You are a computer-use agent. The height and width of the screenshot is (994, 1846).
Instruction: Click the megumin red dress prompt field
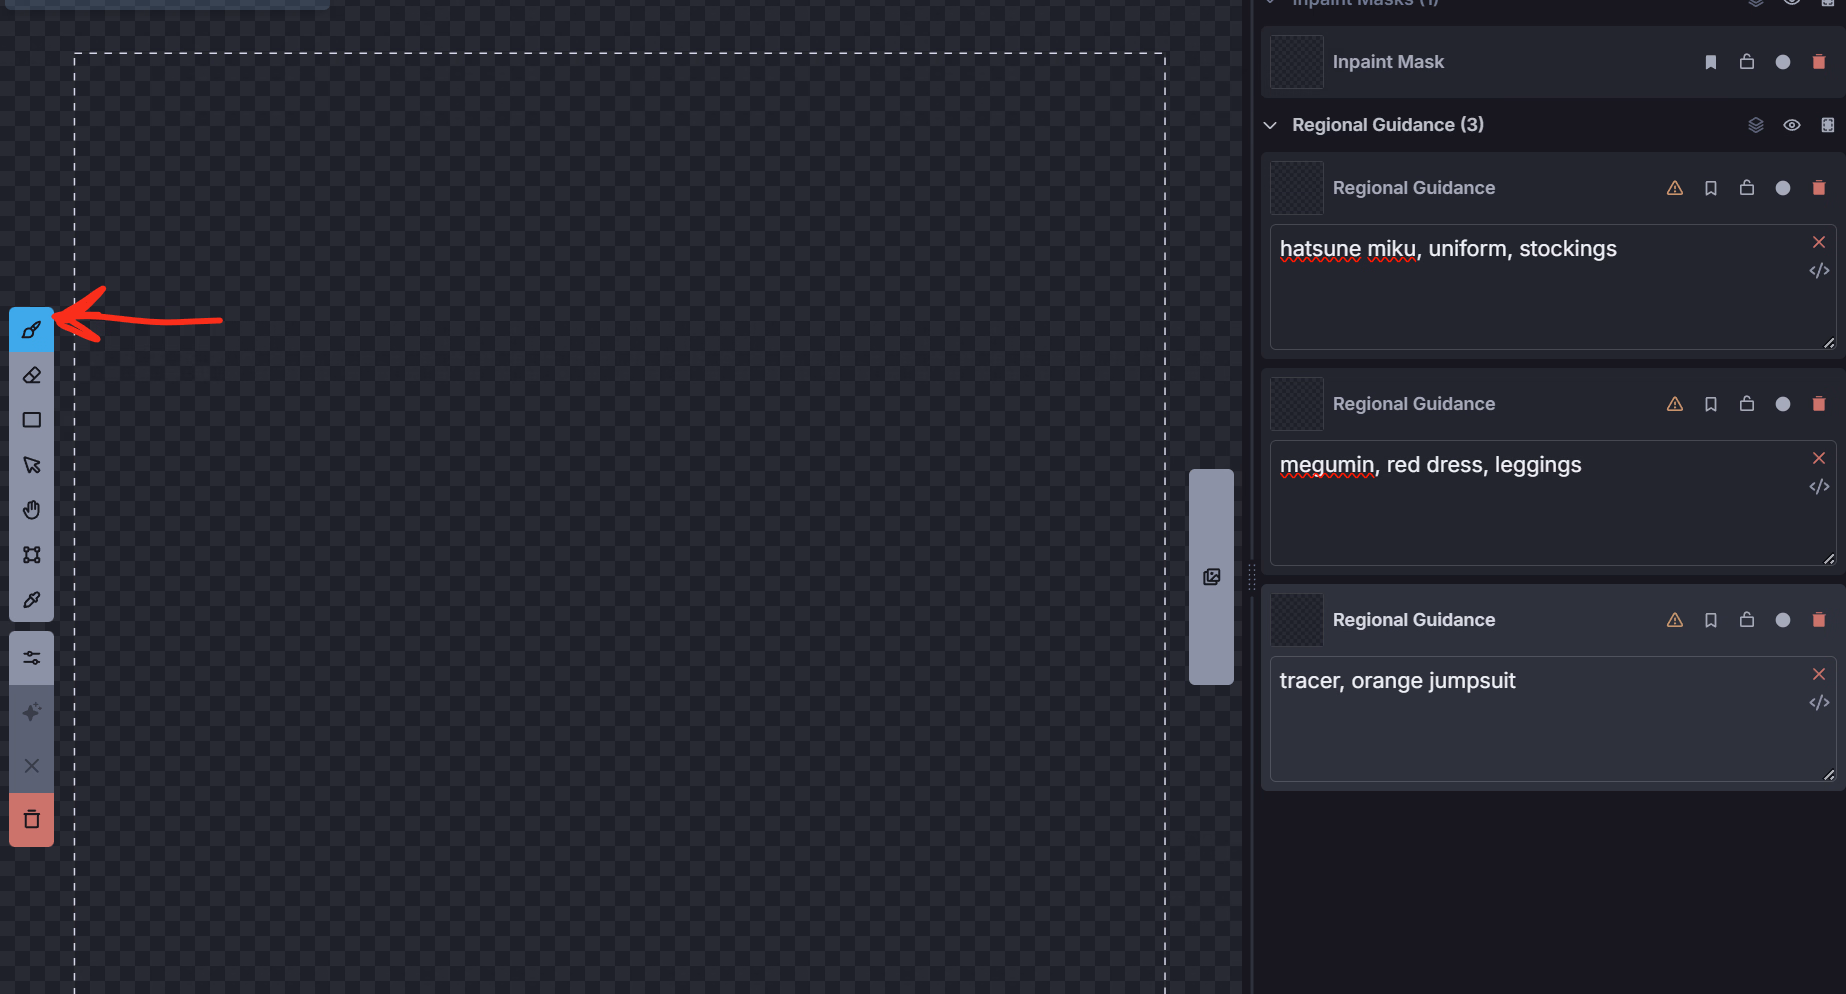pos(1553,503)
